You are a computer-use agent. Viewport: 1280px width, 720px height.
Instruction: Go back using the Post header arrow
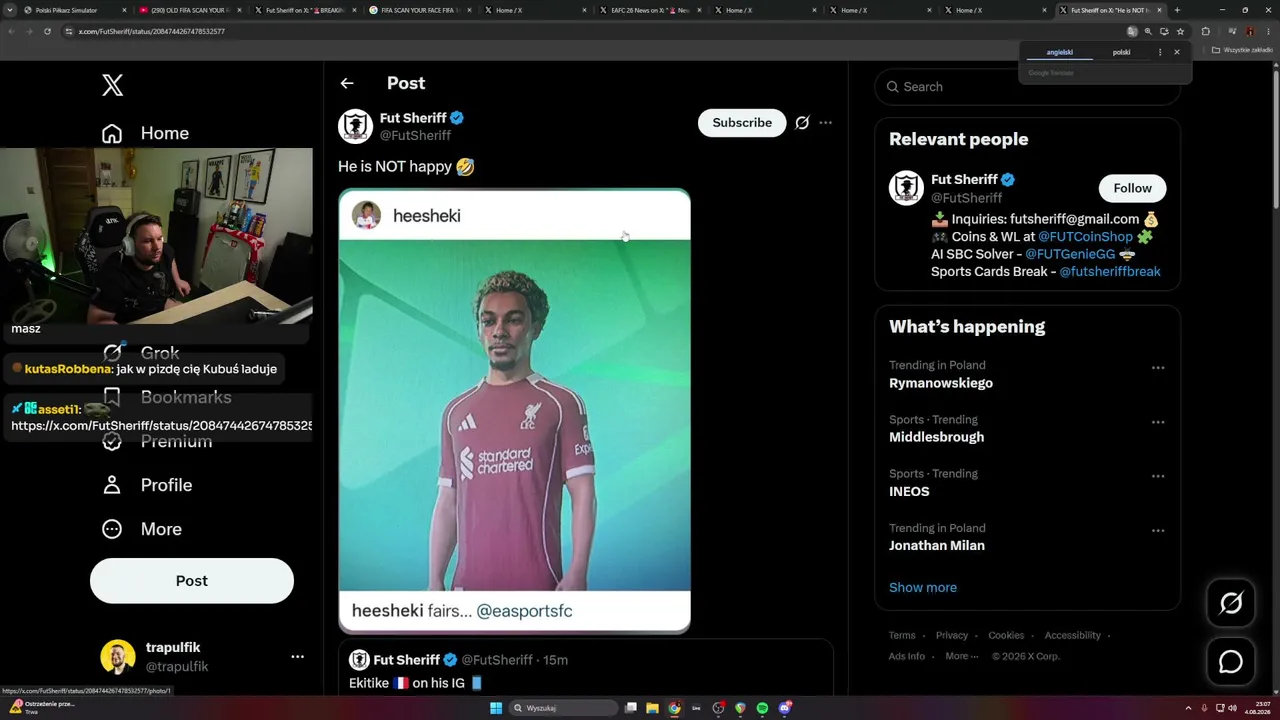(347, 83)
